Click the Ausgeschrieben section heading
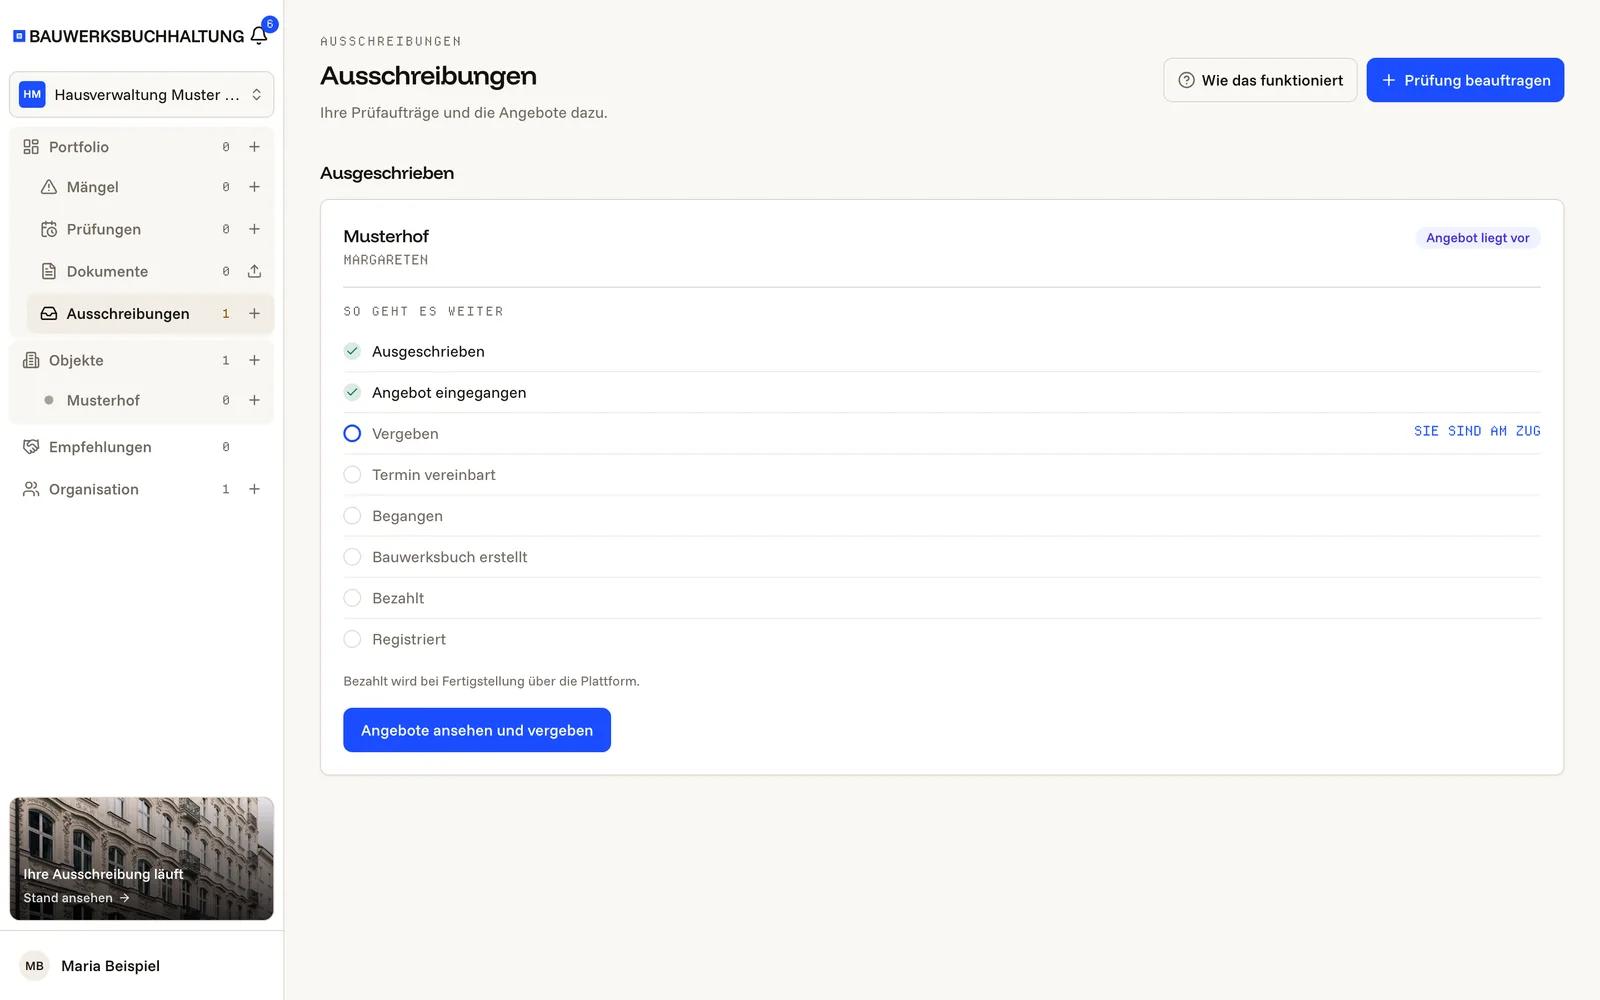 click(387, 173)
